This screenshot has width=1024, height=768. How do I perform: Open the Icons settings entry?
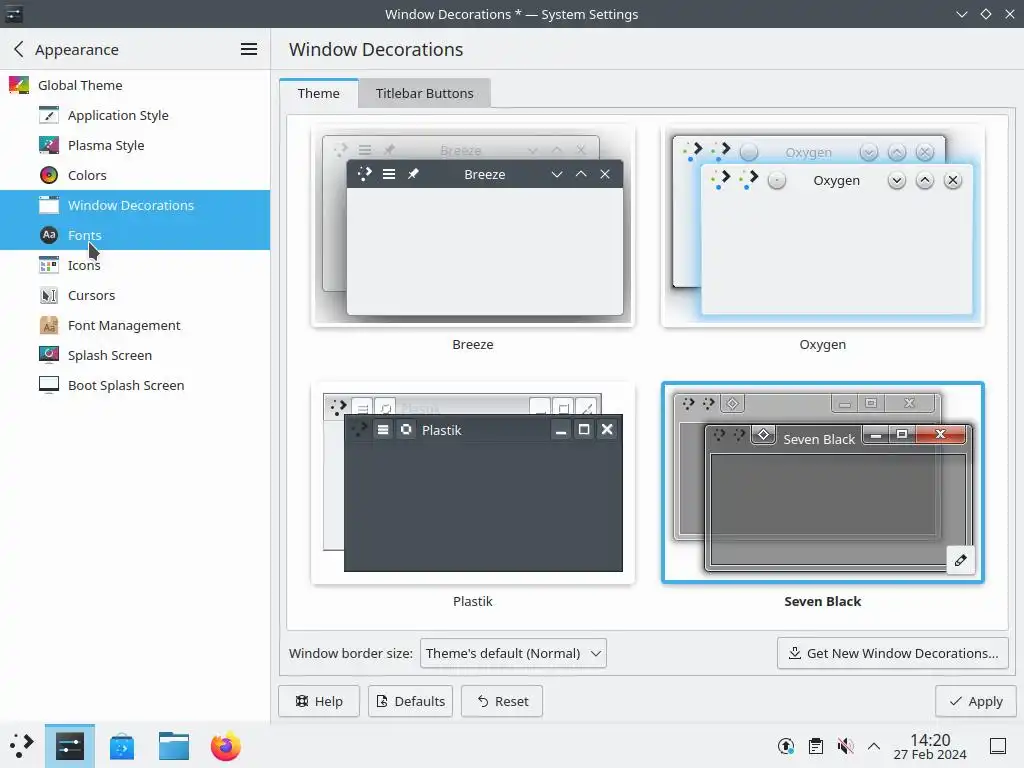pyautogui.click(x=135, y=265)
